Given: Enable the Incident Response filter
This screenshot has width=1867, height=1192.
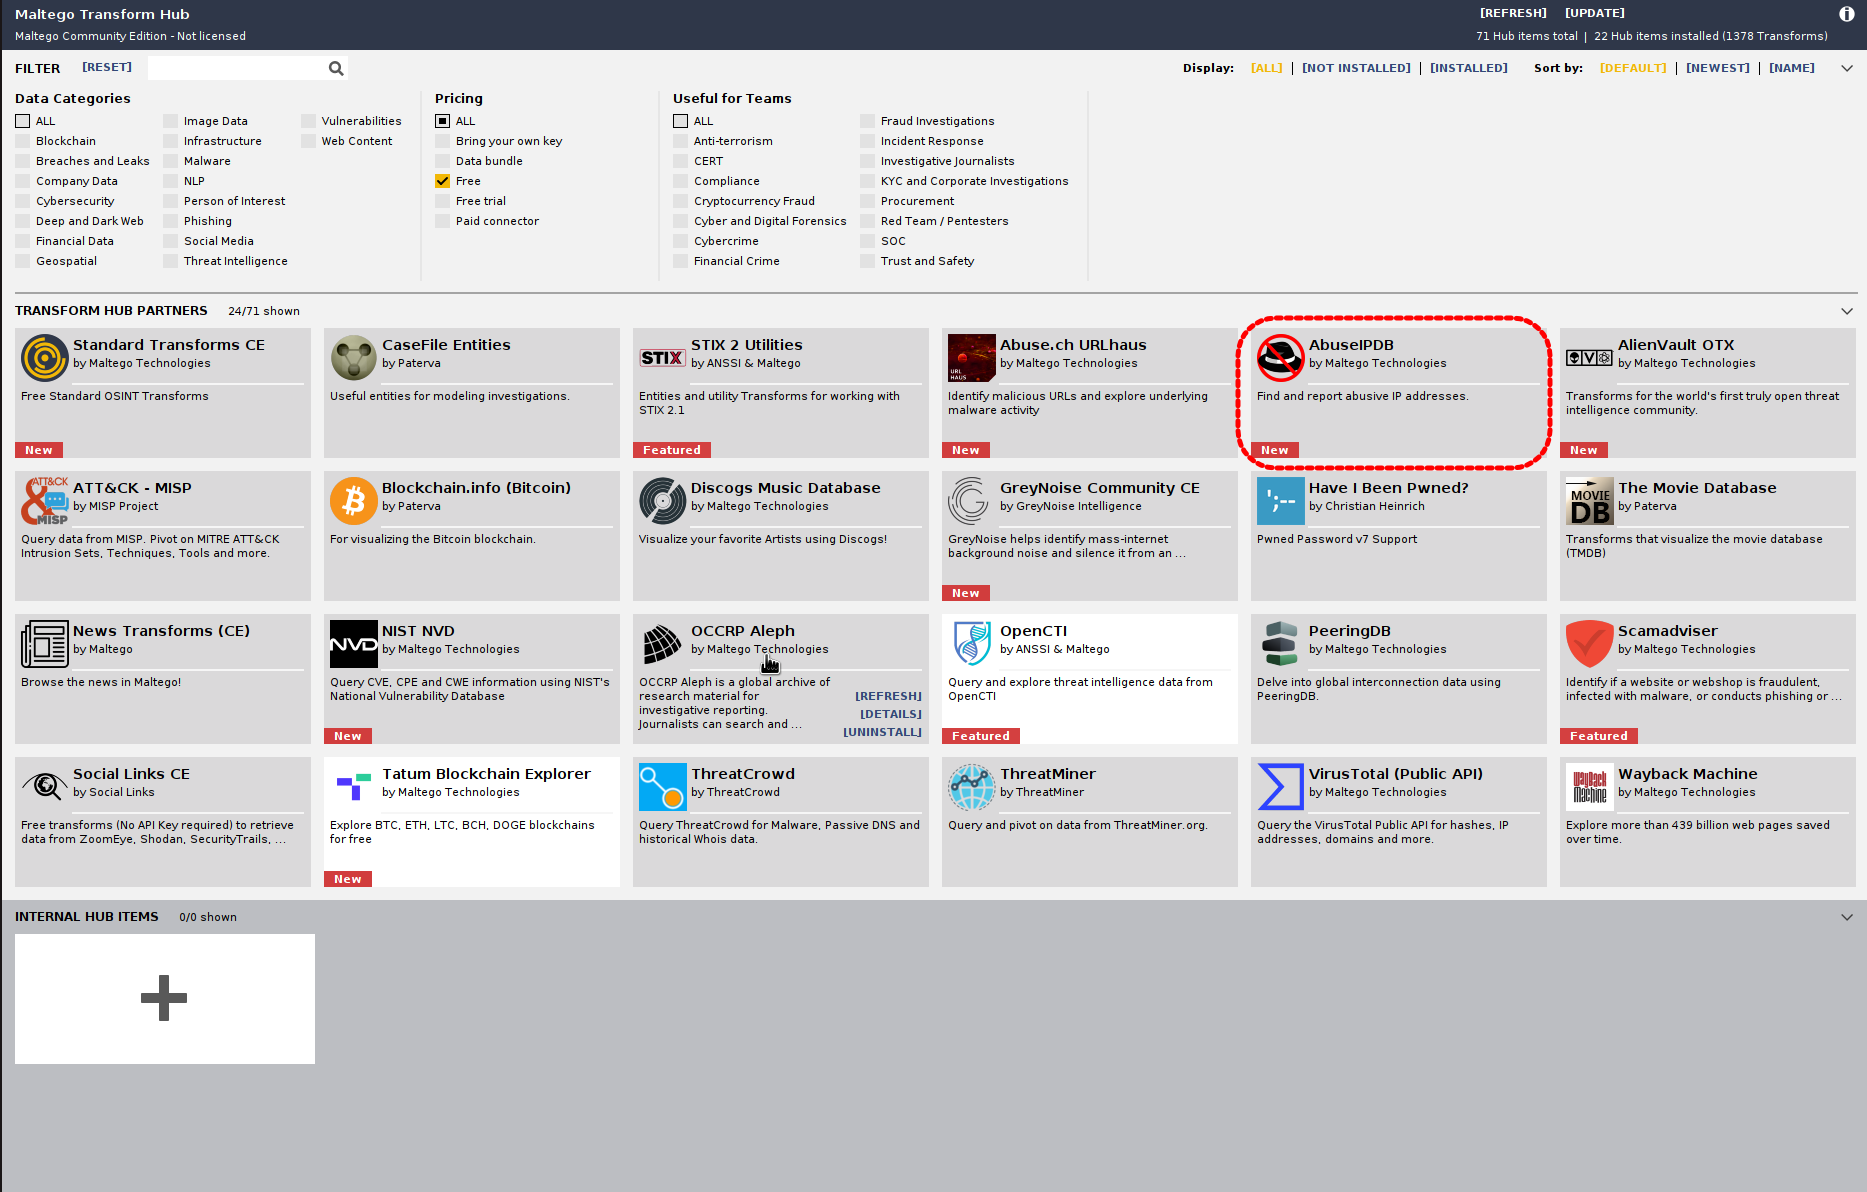Looking at the screenshot, I should [867, 141].
